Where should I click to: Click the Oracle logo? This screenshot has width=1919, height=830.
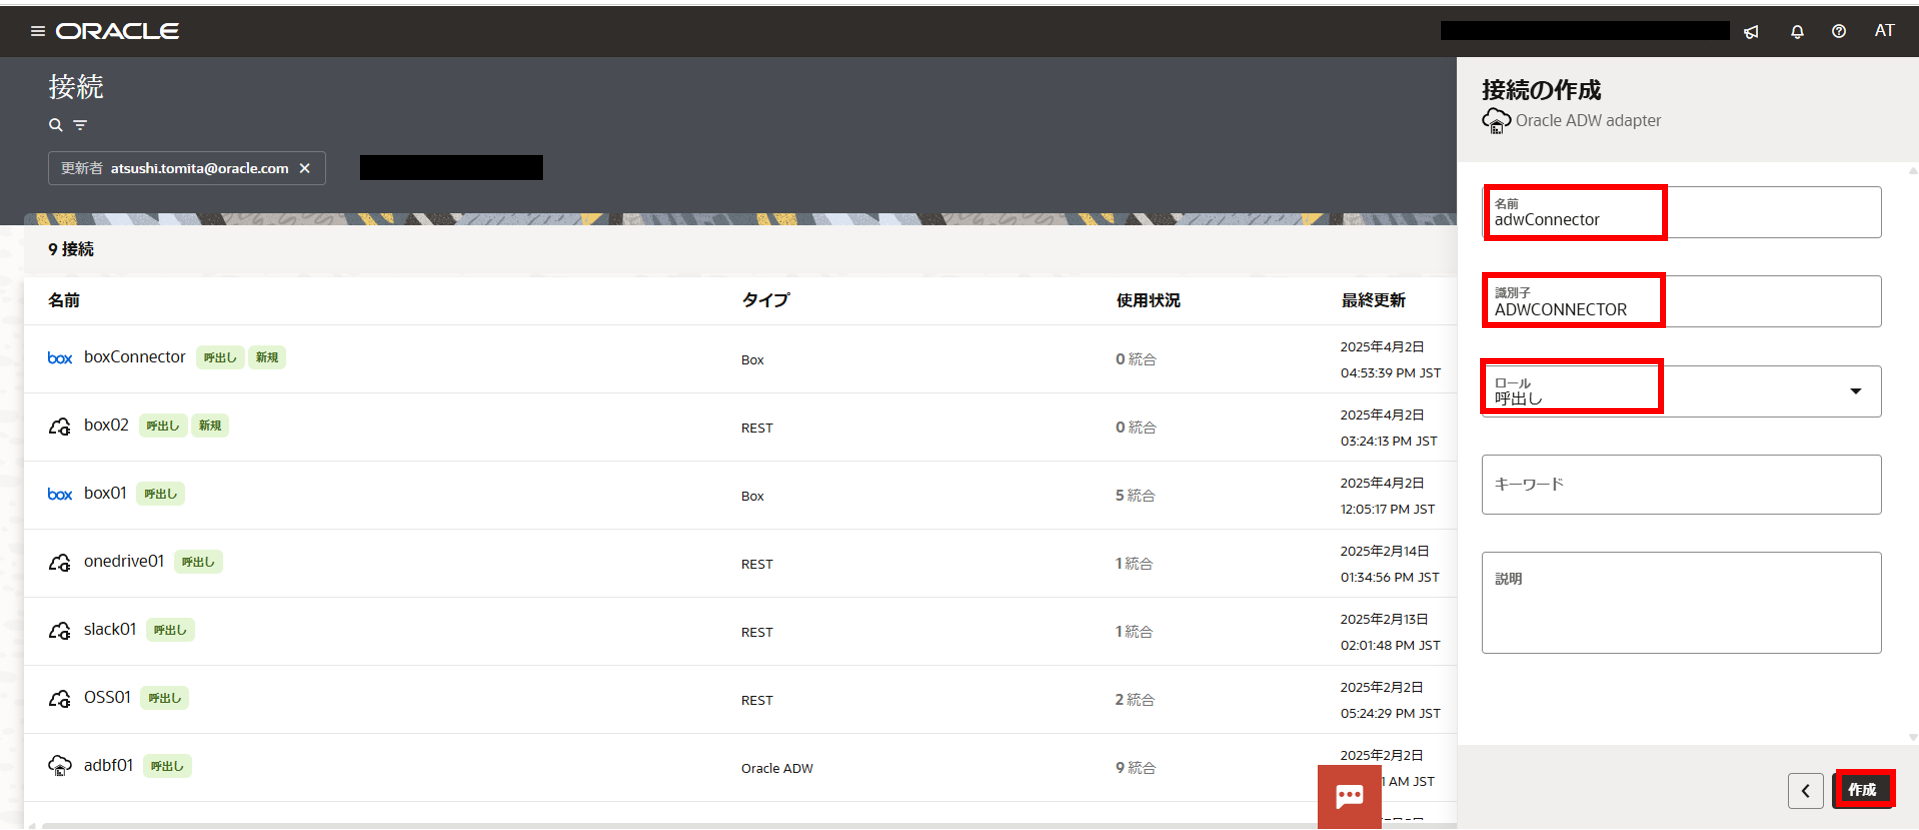[117, 31]
